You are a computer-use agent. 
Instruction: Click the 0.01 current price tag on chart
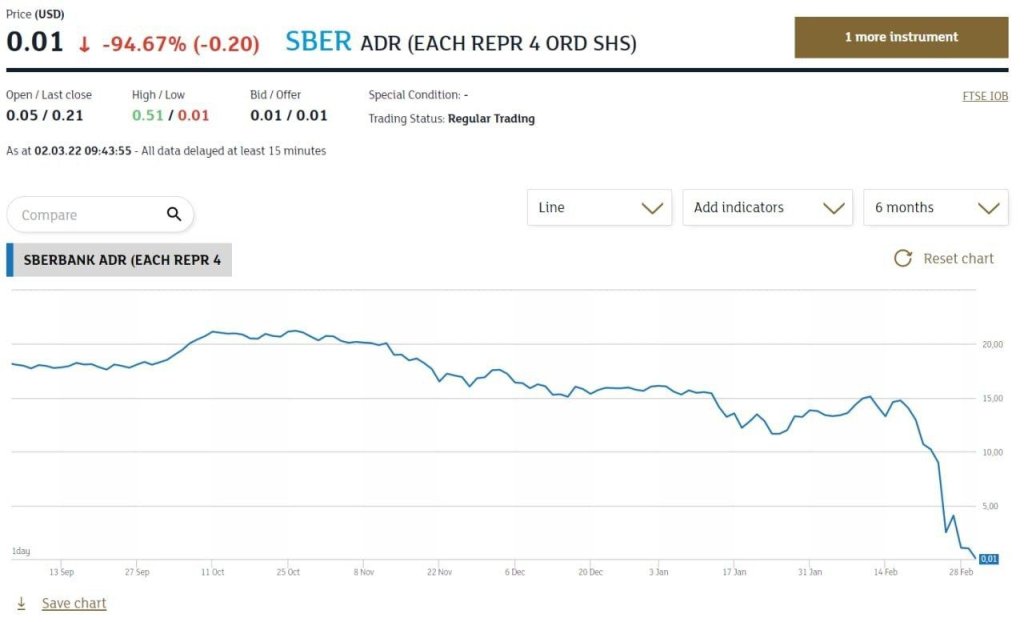988,559
